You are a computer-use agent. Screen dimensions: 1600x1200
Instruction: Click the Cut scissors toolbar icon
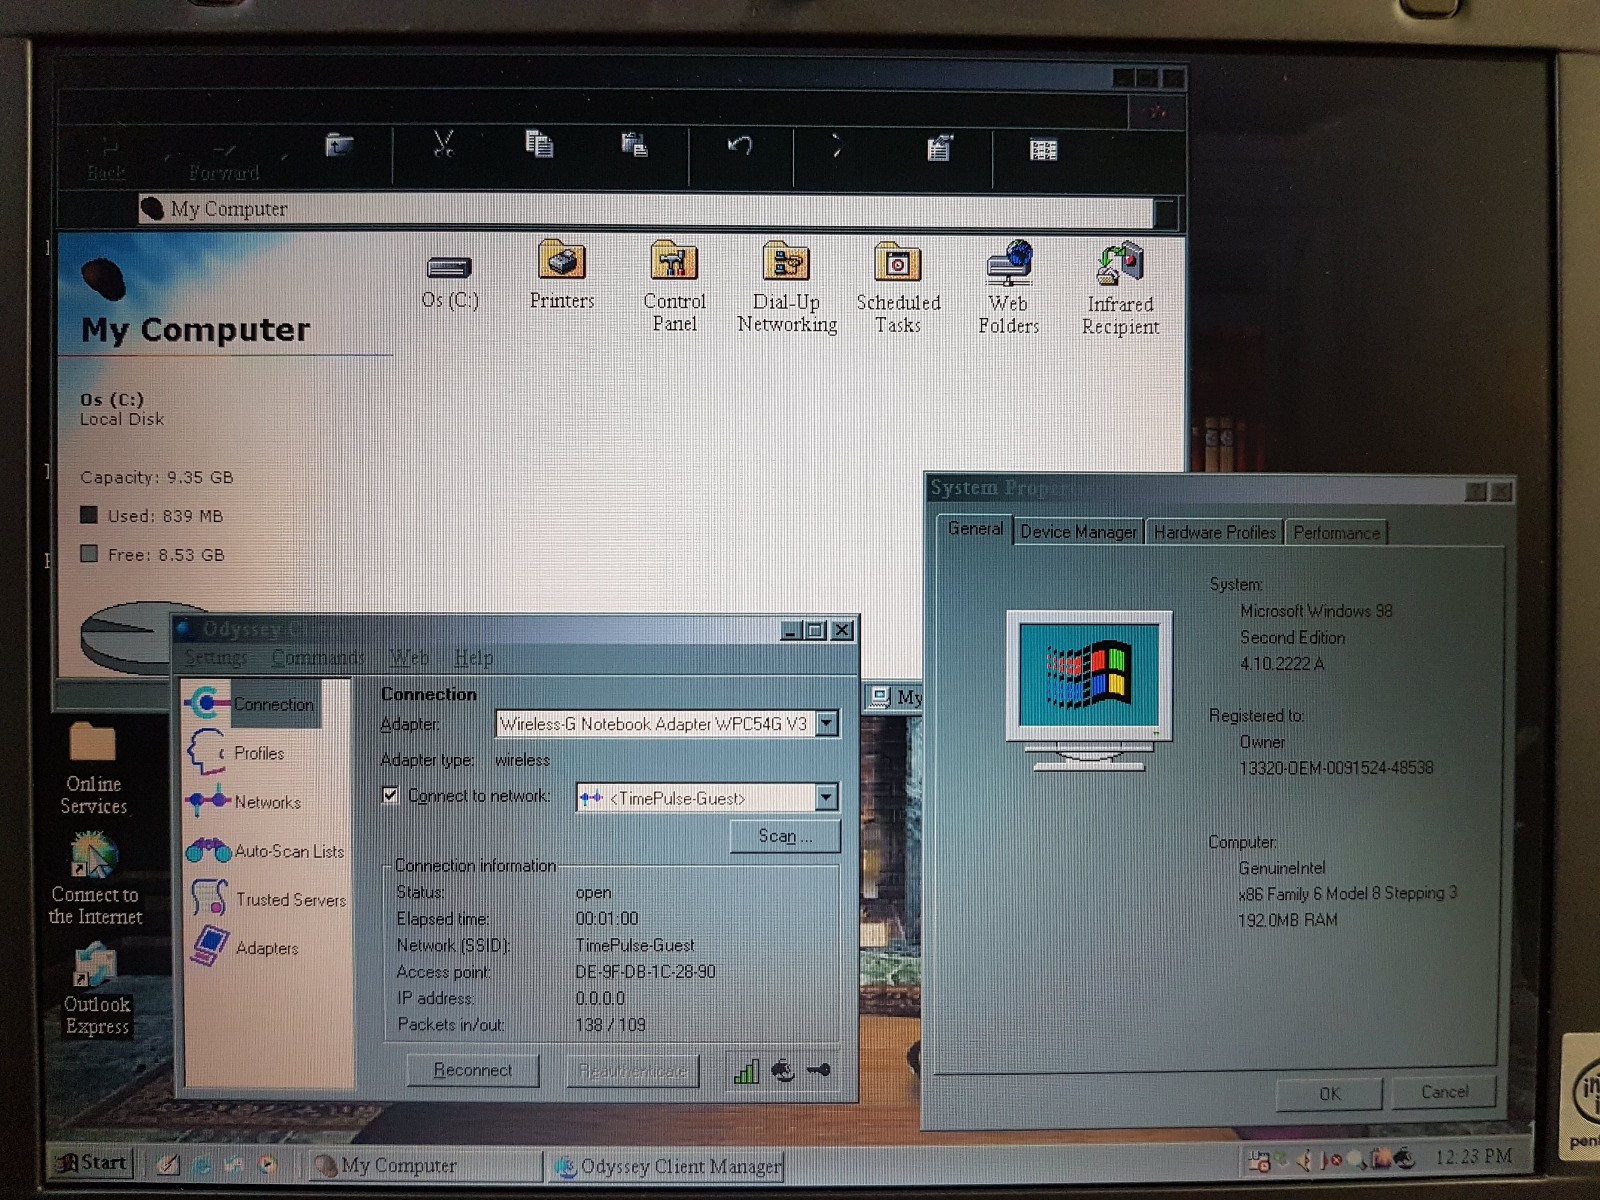[x=444, y=145]
